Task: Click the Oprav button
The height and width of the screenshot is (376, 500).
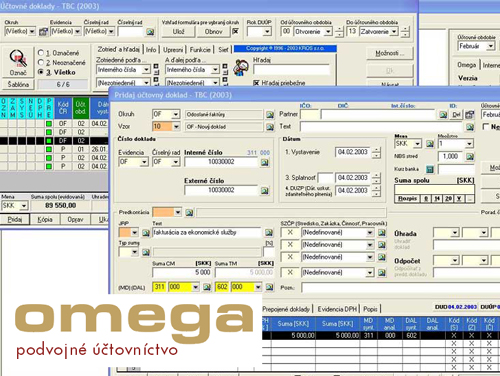Action: coord(75,219)
